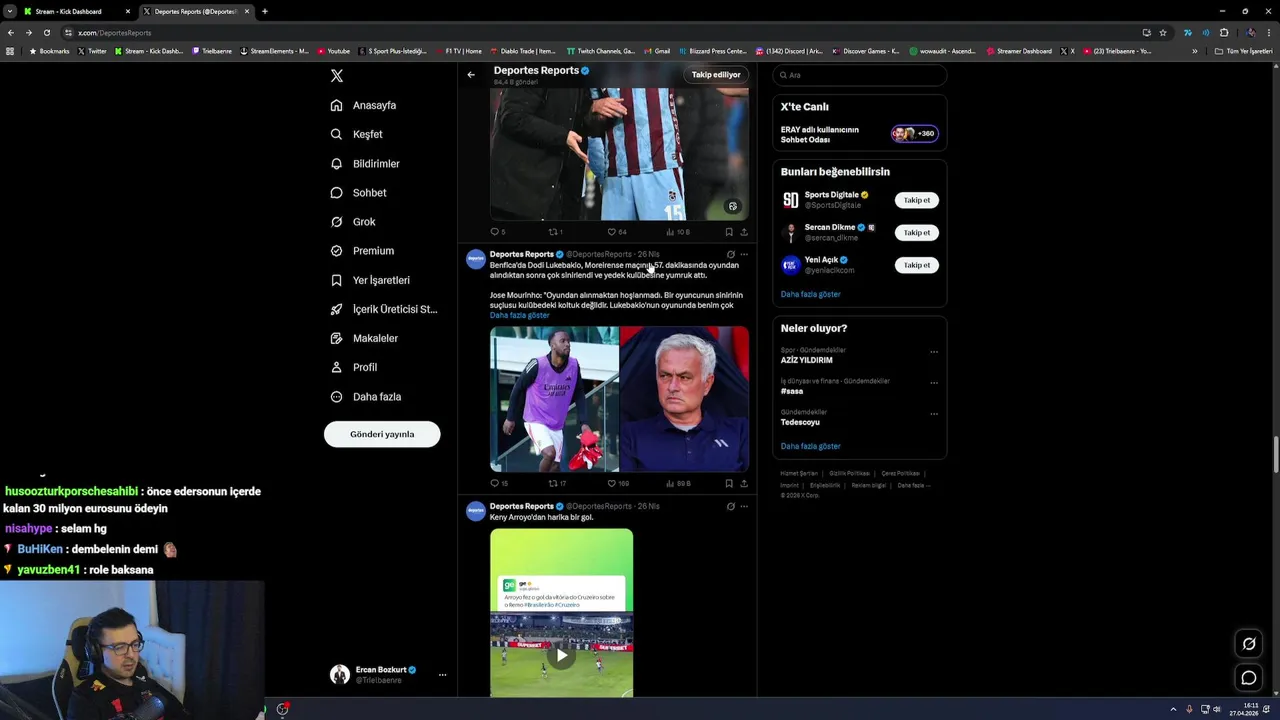Open more options for Tedescoyu trend
Image resolution: width=1280 pixels, height=720 pixels.
(934, 414)
